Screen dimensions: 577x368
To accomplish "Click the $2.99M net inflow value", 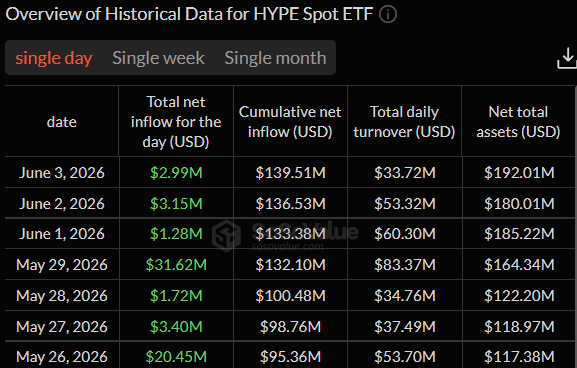I will click(176, 173).
